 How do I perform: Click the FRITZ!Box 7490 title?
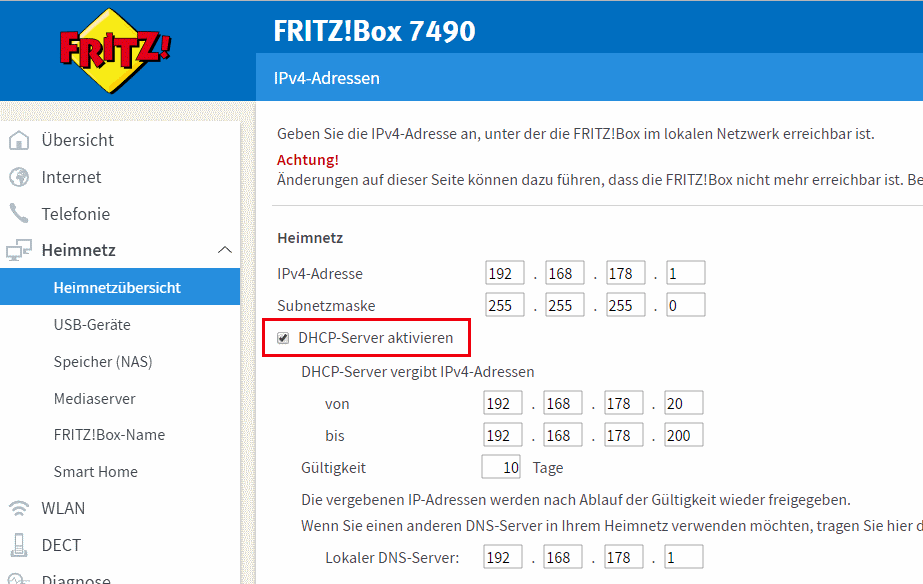coord(374,31)
